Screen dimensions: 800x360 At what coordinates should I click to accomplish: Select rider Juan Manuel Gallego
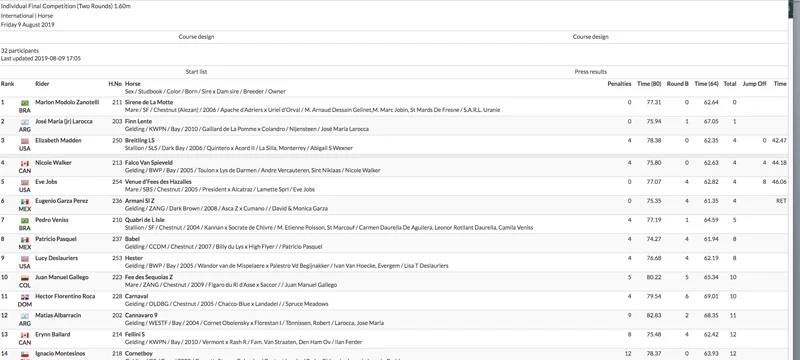[x=62, y=277]
